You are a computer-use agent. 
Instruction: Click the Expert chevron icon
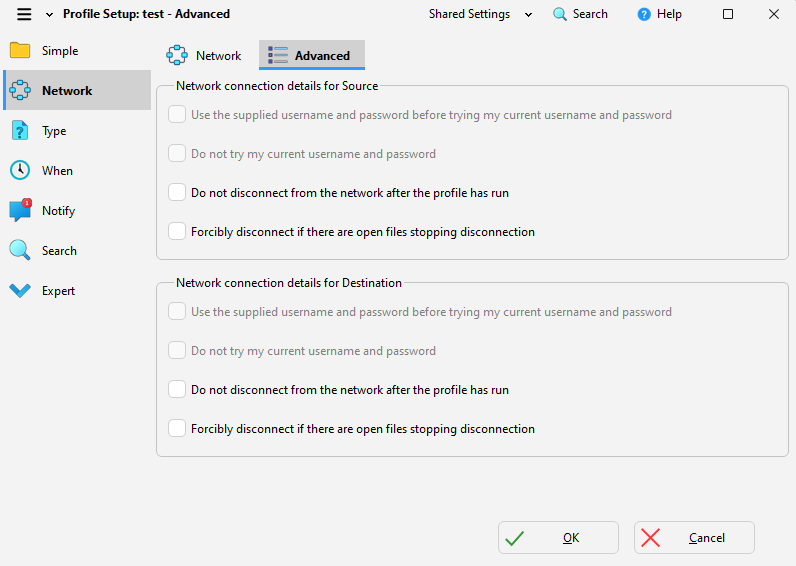click(x=20, y=291)
